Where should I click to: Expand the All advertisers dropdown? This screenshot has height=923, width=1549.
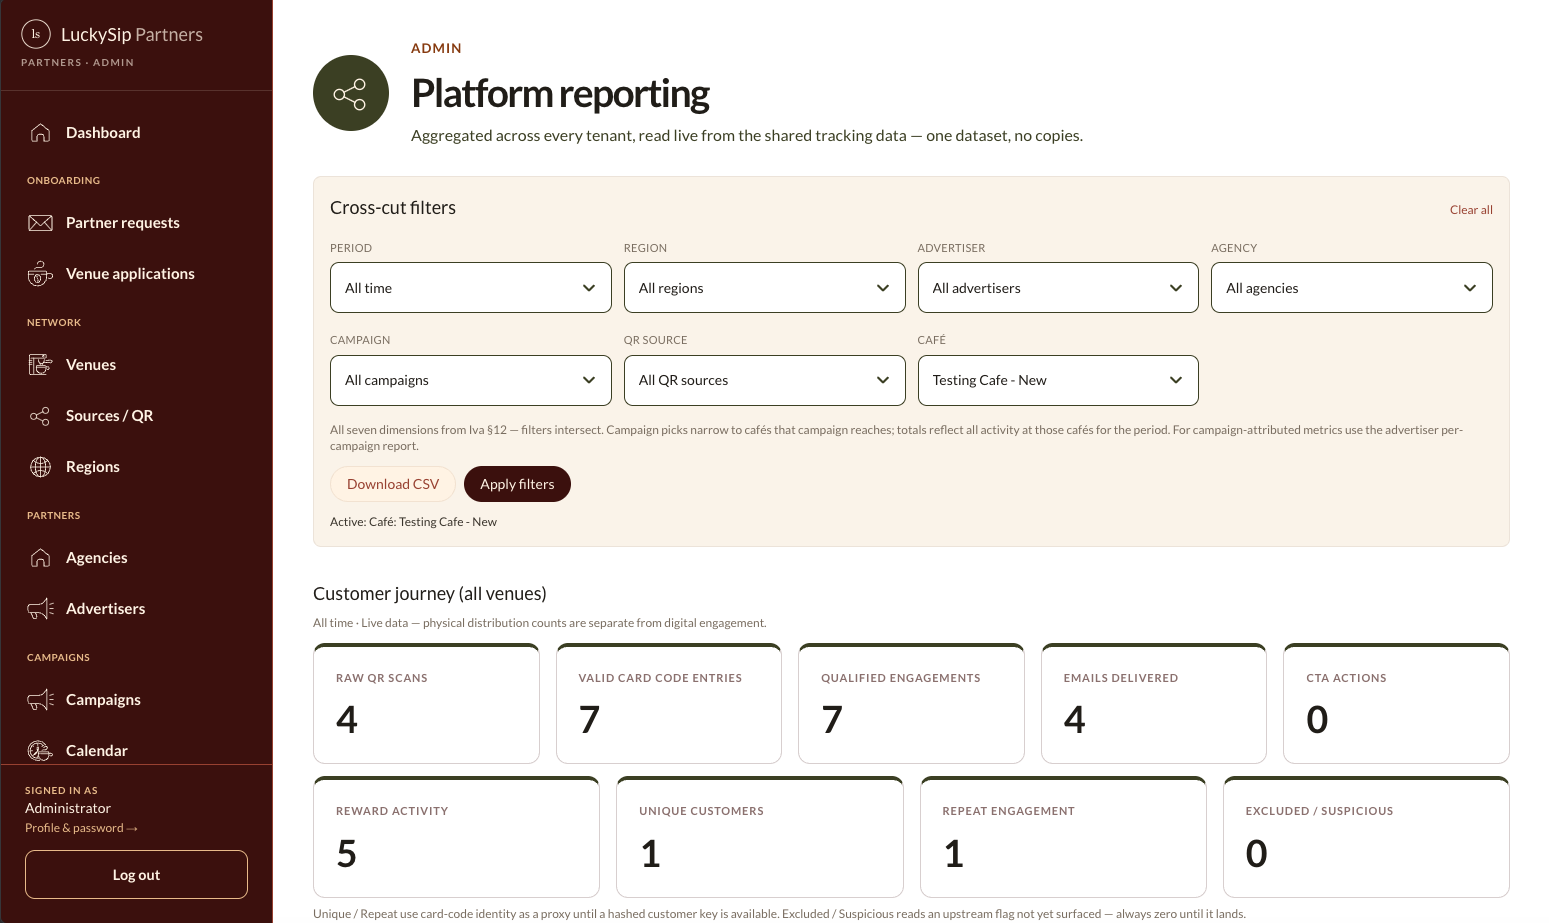(x=1058, y=288)
